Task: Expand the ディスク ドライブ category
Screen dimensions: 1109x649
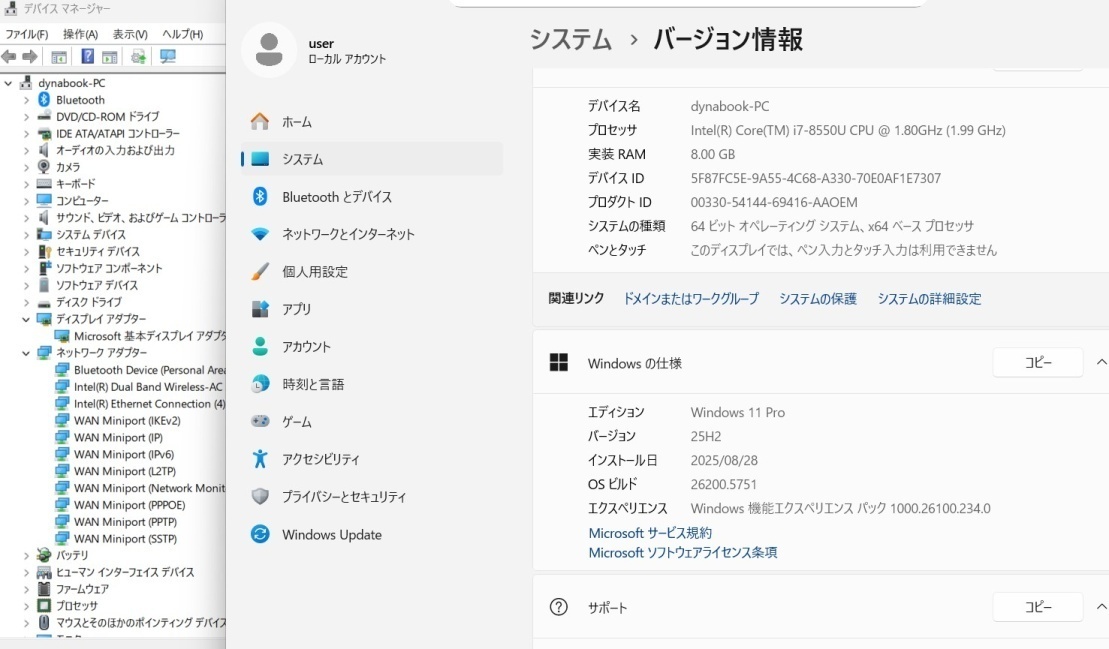Action: (26, 303)
